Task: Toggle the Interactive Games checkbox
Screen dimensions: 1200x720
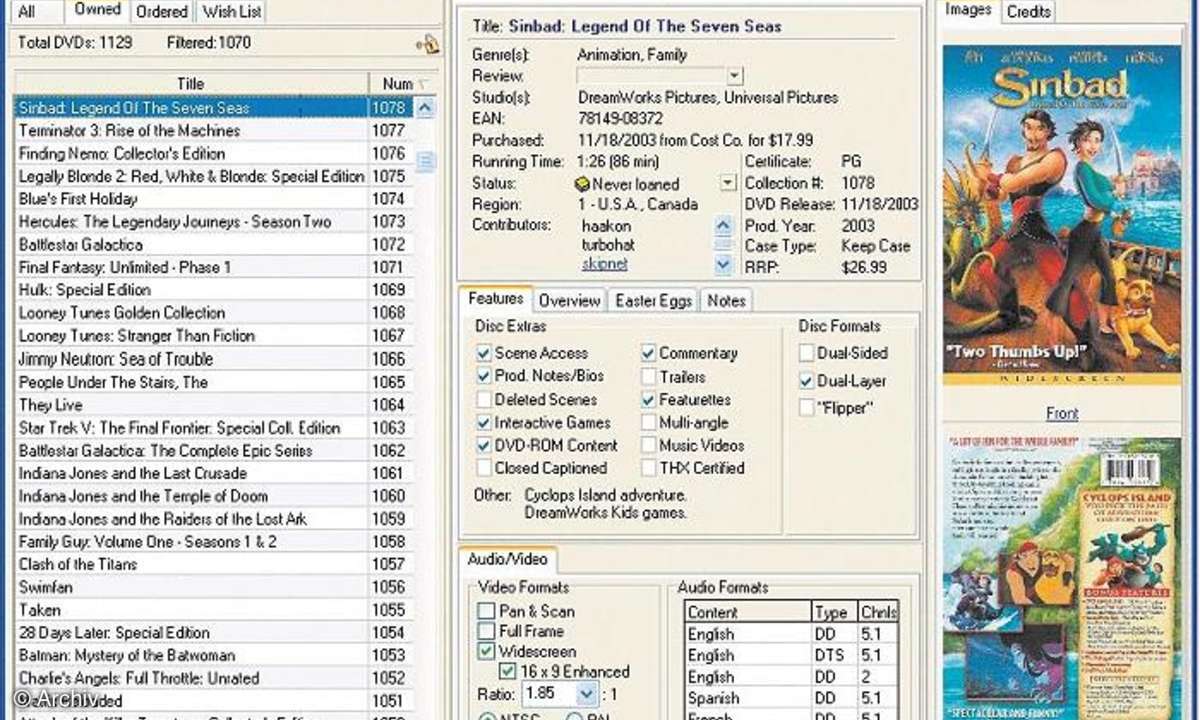Action: pyautogui.click(x=484, y=422)
